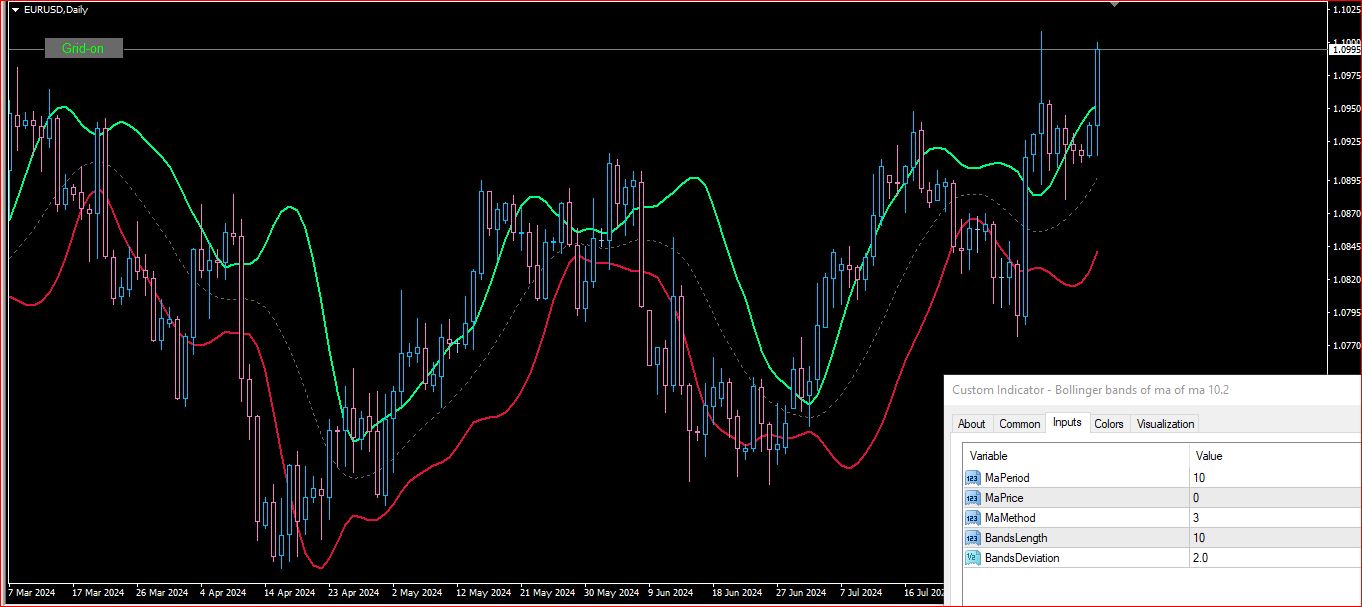The height and width of the screenshot is (607, 1362).
Task: Open the EURUSD,Daily chart dropdown arrow
Action: coord(15,10)
